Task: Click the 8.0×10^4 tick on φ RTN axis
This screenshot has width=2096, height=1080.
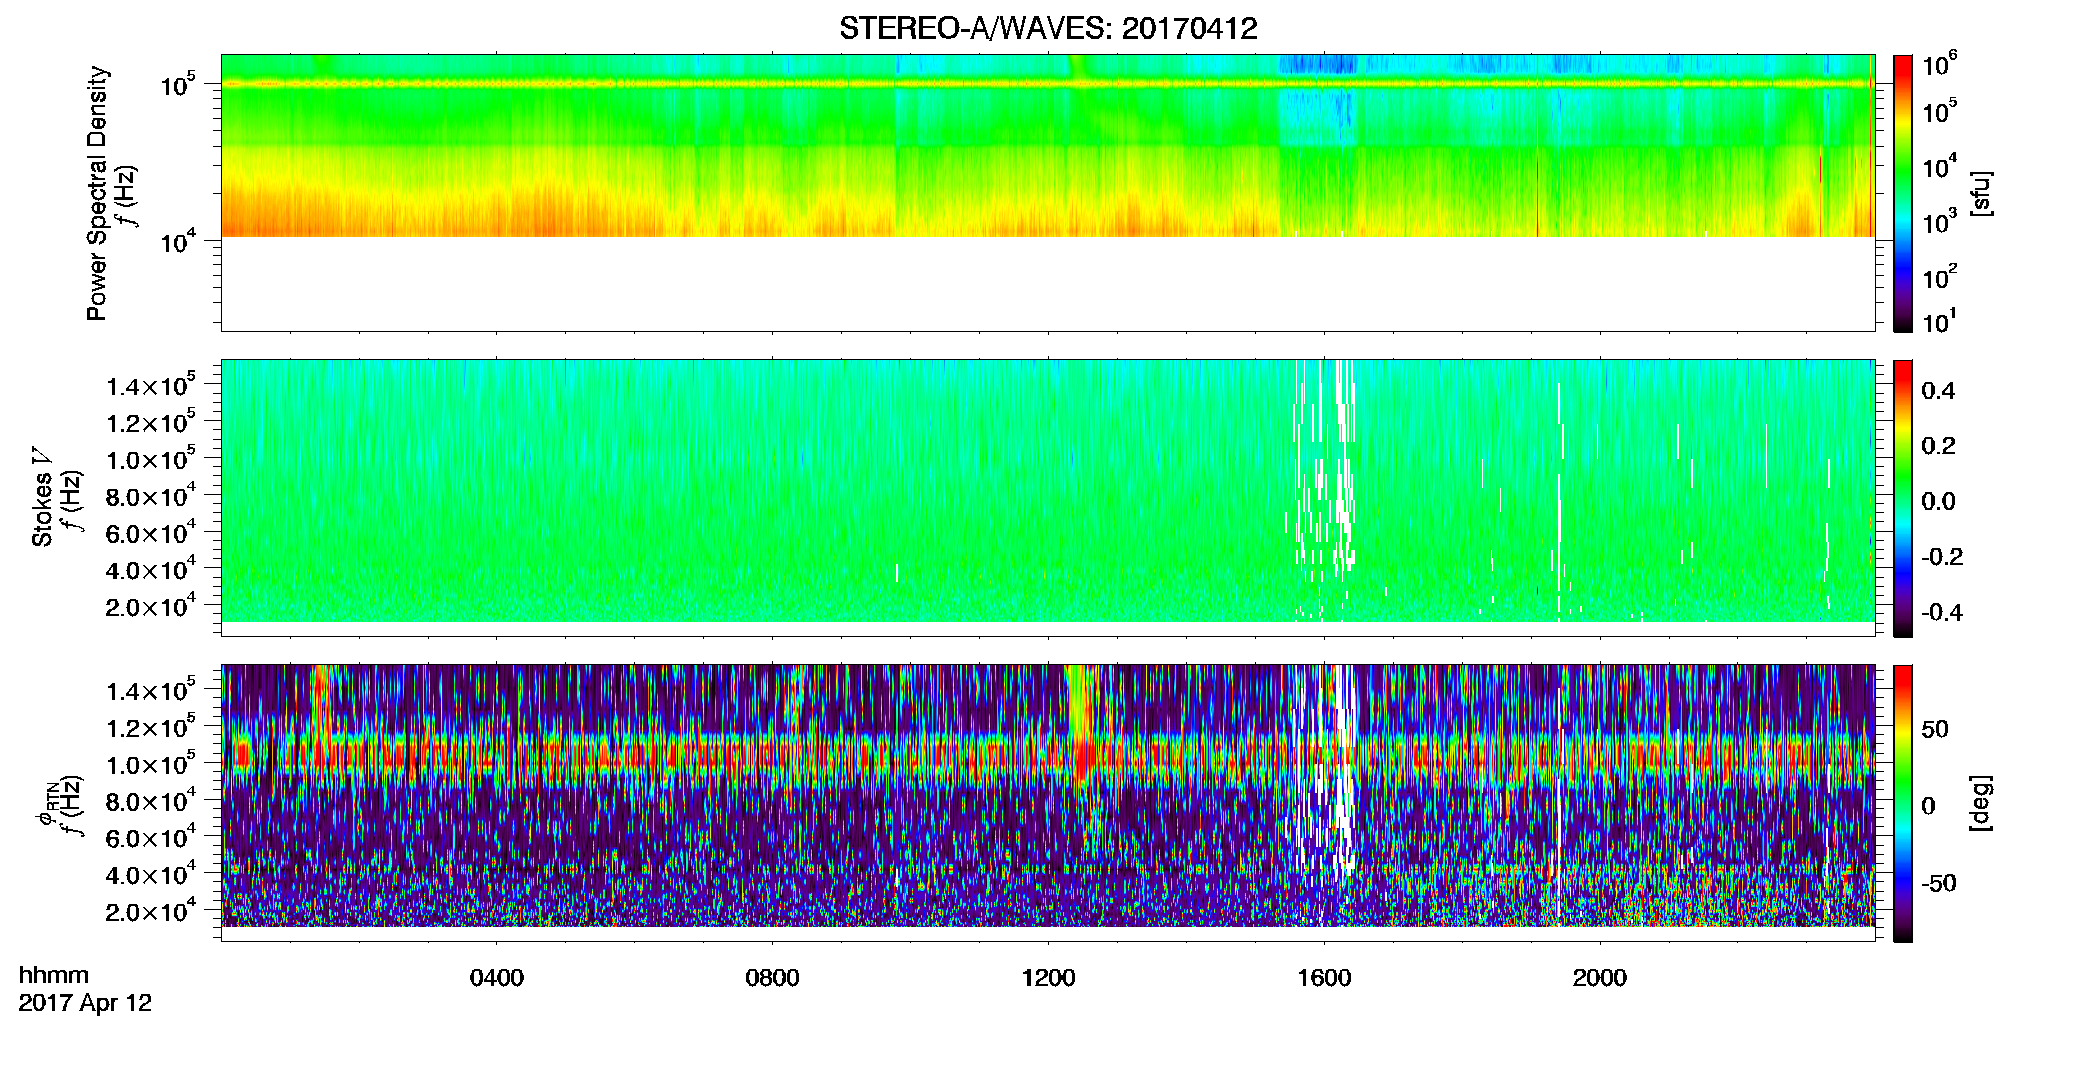Action: tap(150, 799)
